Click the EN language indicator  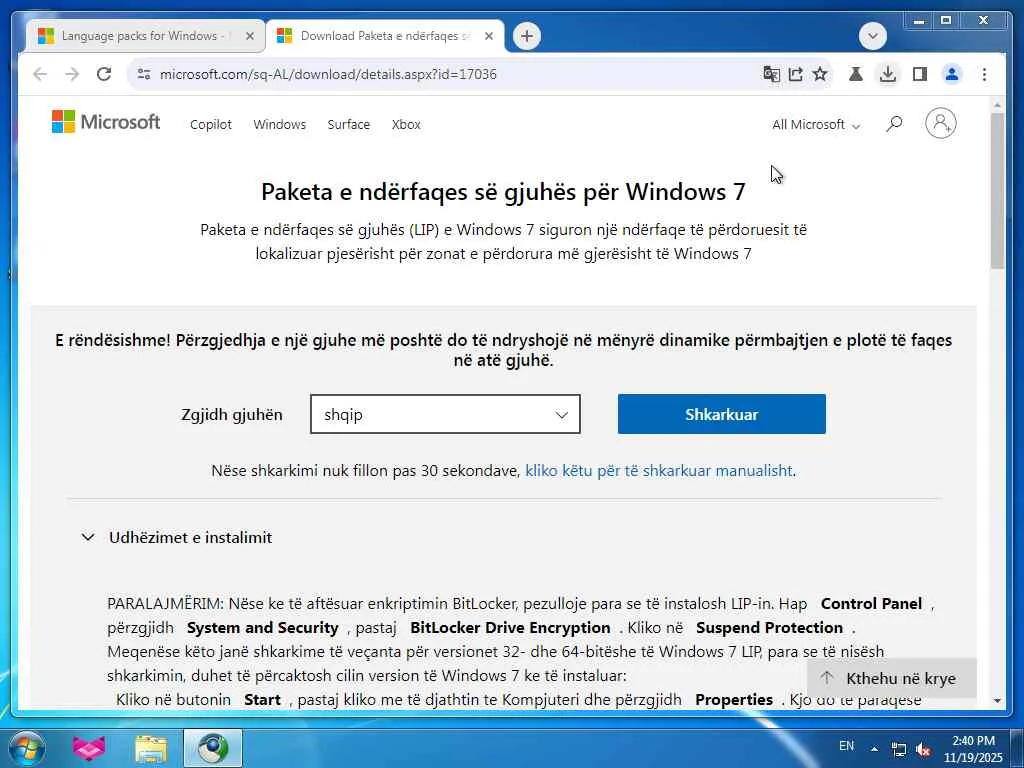846,746
